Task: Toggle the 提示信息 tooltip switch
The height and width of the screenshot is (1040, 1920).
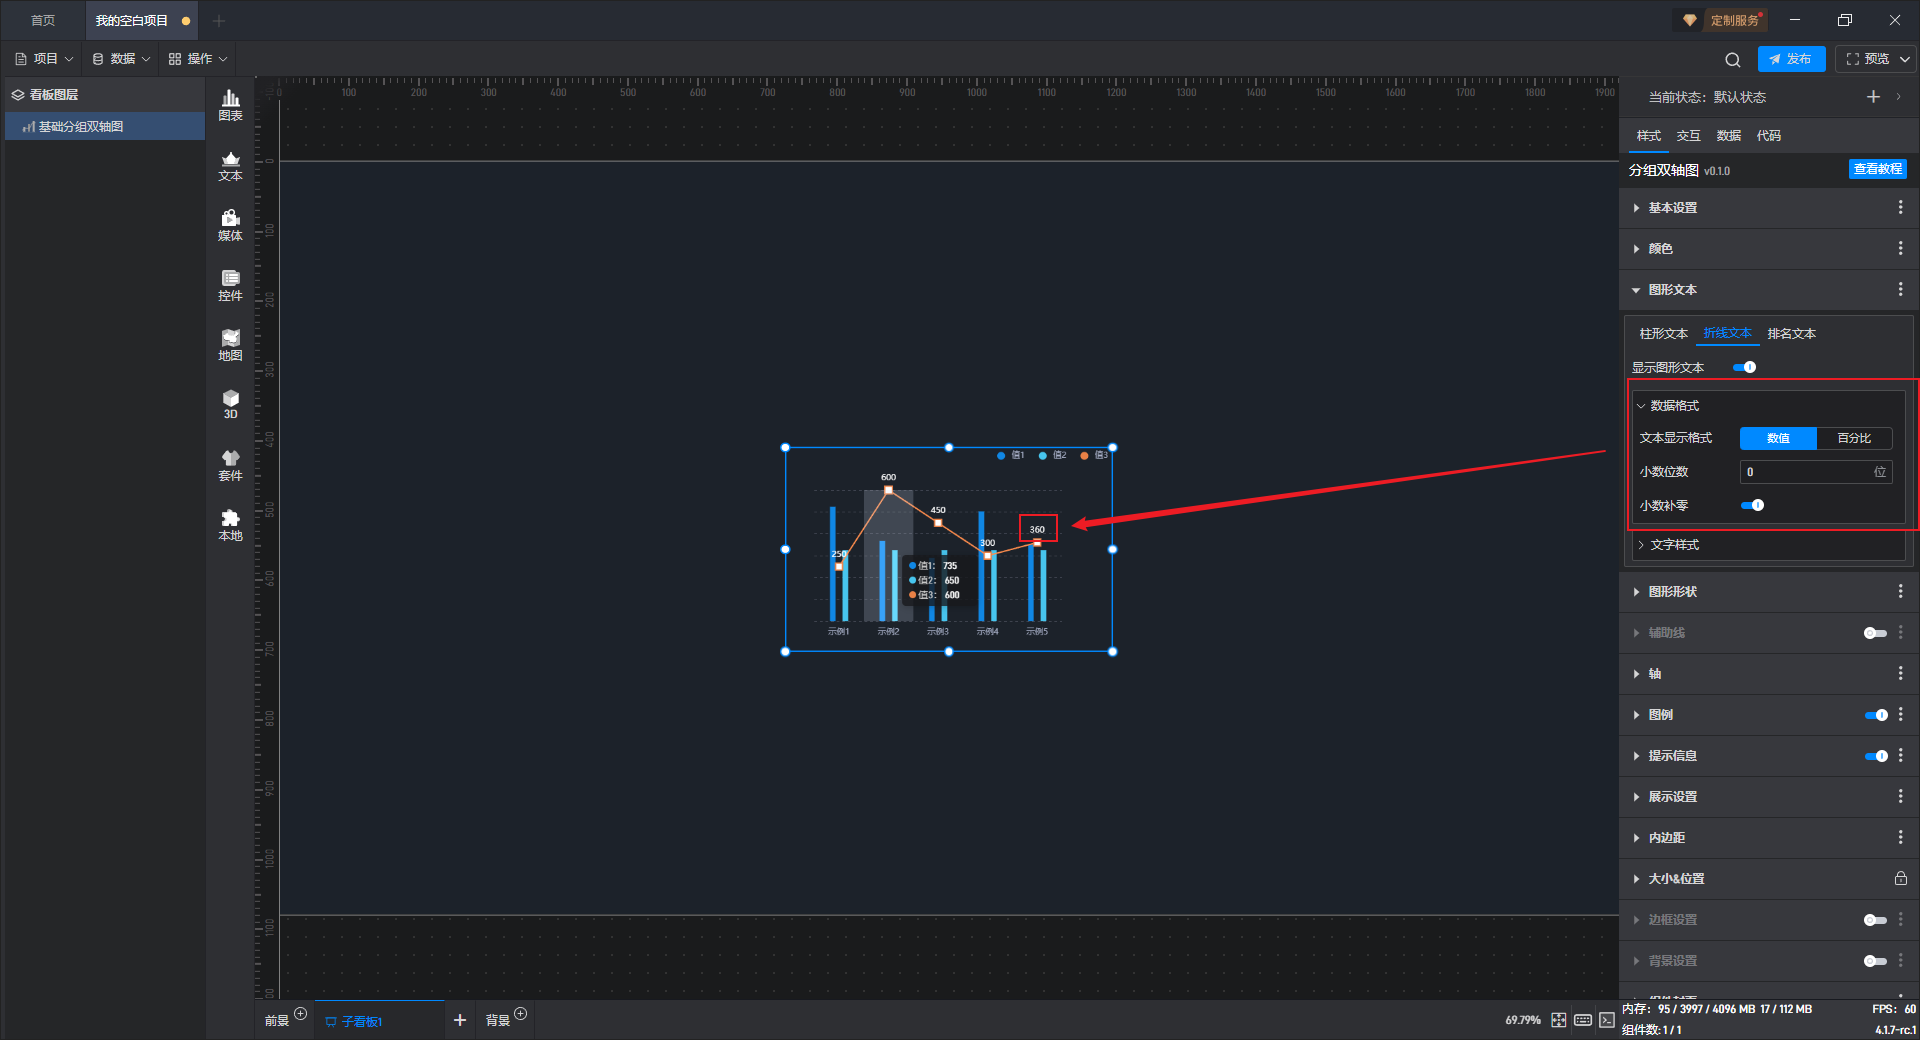Action: click(x=1876, y=756)
